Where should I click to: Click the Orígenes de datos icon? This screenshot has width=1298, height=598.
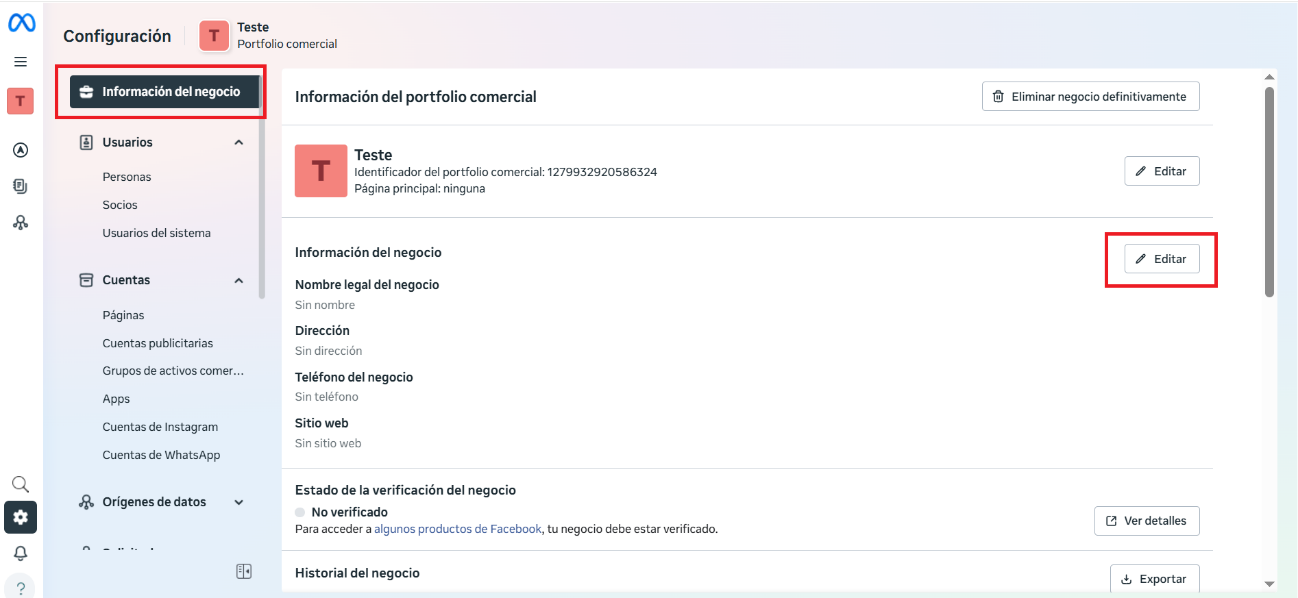coord(86,502)
